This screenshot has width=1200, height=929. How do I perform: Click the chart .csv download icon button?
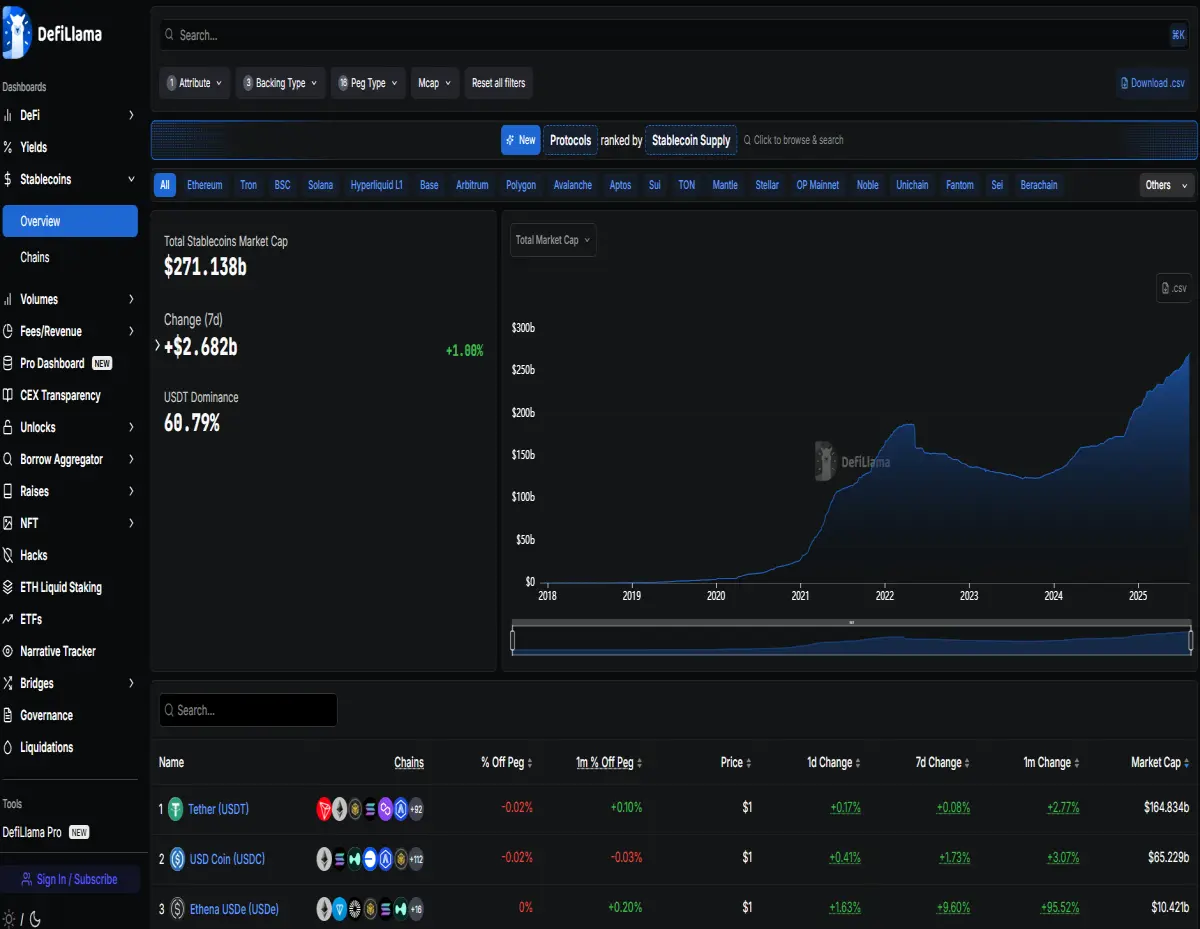tap(1174, 288)
